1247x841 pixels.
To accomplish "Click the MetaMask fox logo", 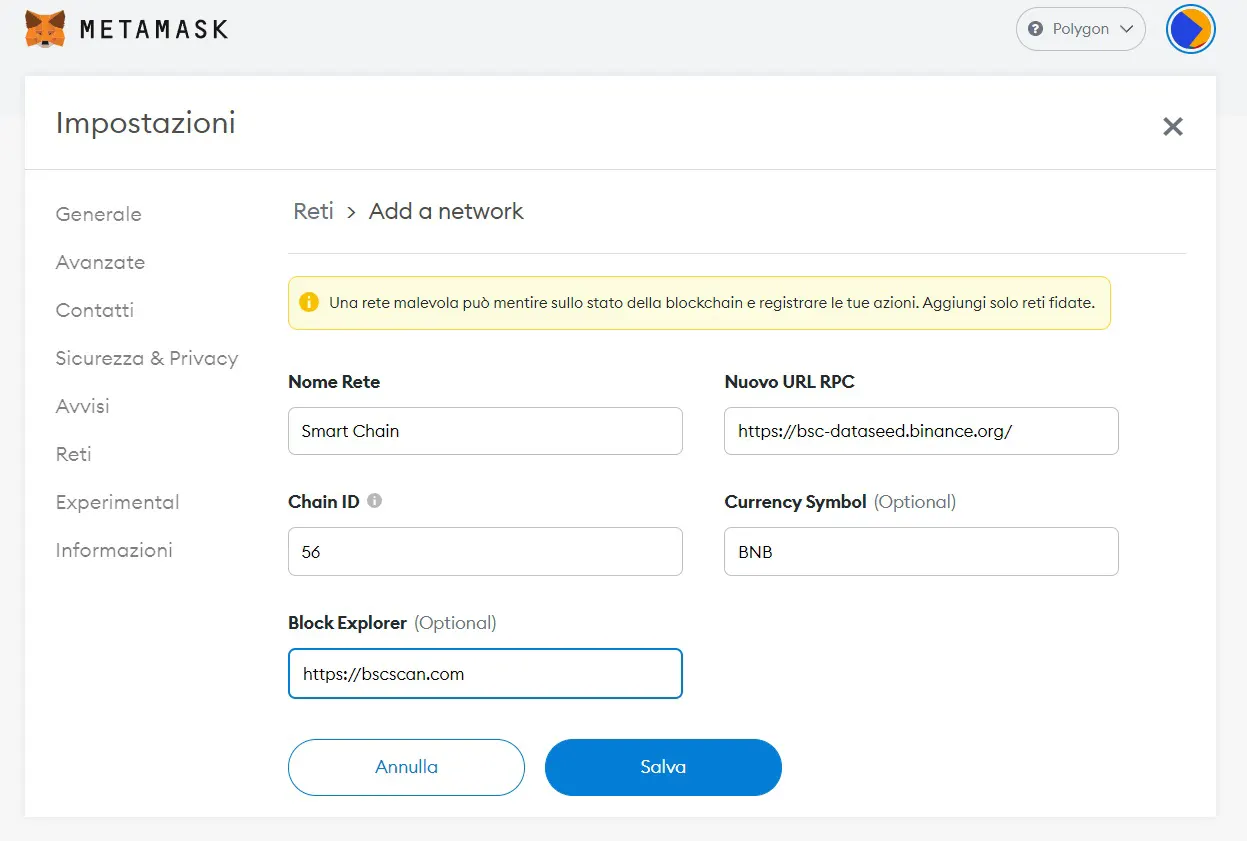I will pyautogui.click(x=45, y=29).
